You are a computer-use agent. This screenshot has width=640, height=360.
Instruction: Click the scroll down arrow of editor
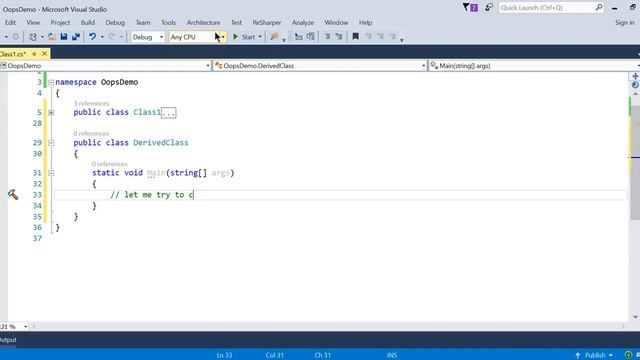coord(635,317)
